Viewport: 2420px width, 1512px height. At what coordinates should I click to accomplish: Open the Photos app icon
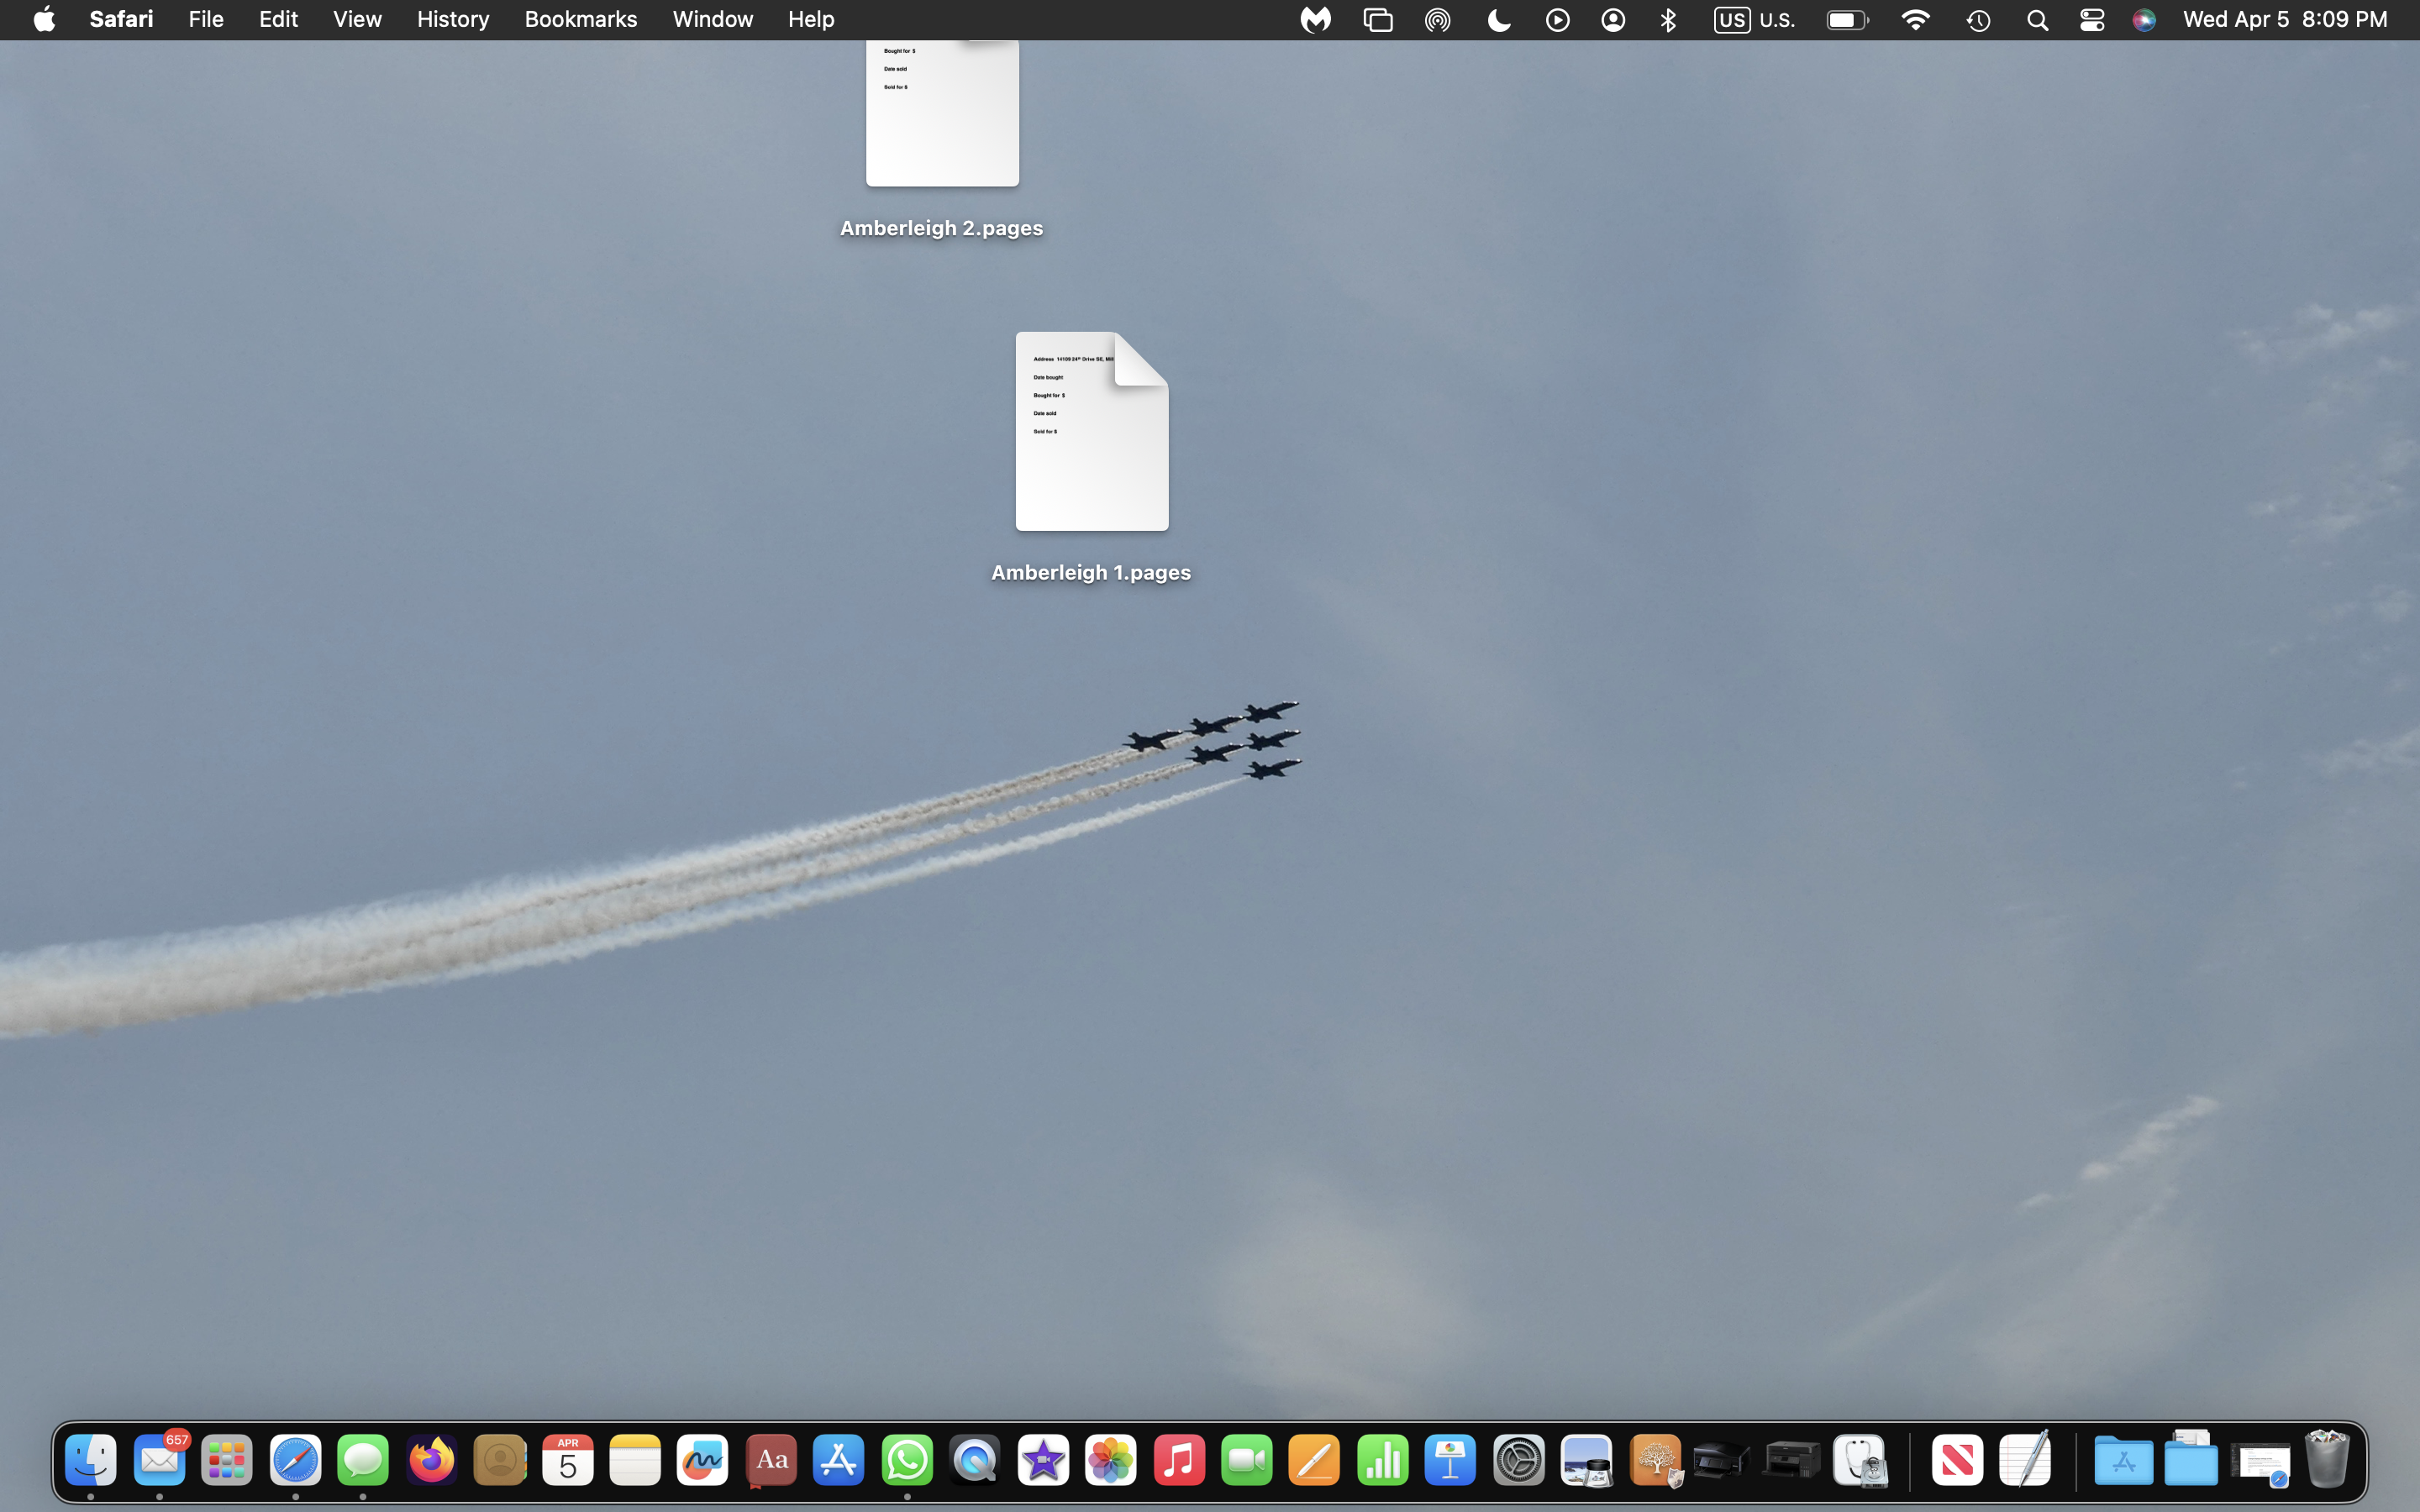(x=1111, y=1461)
